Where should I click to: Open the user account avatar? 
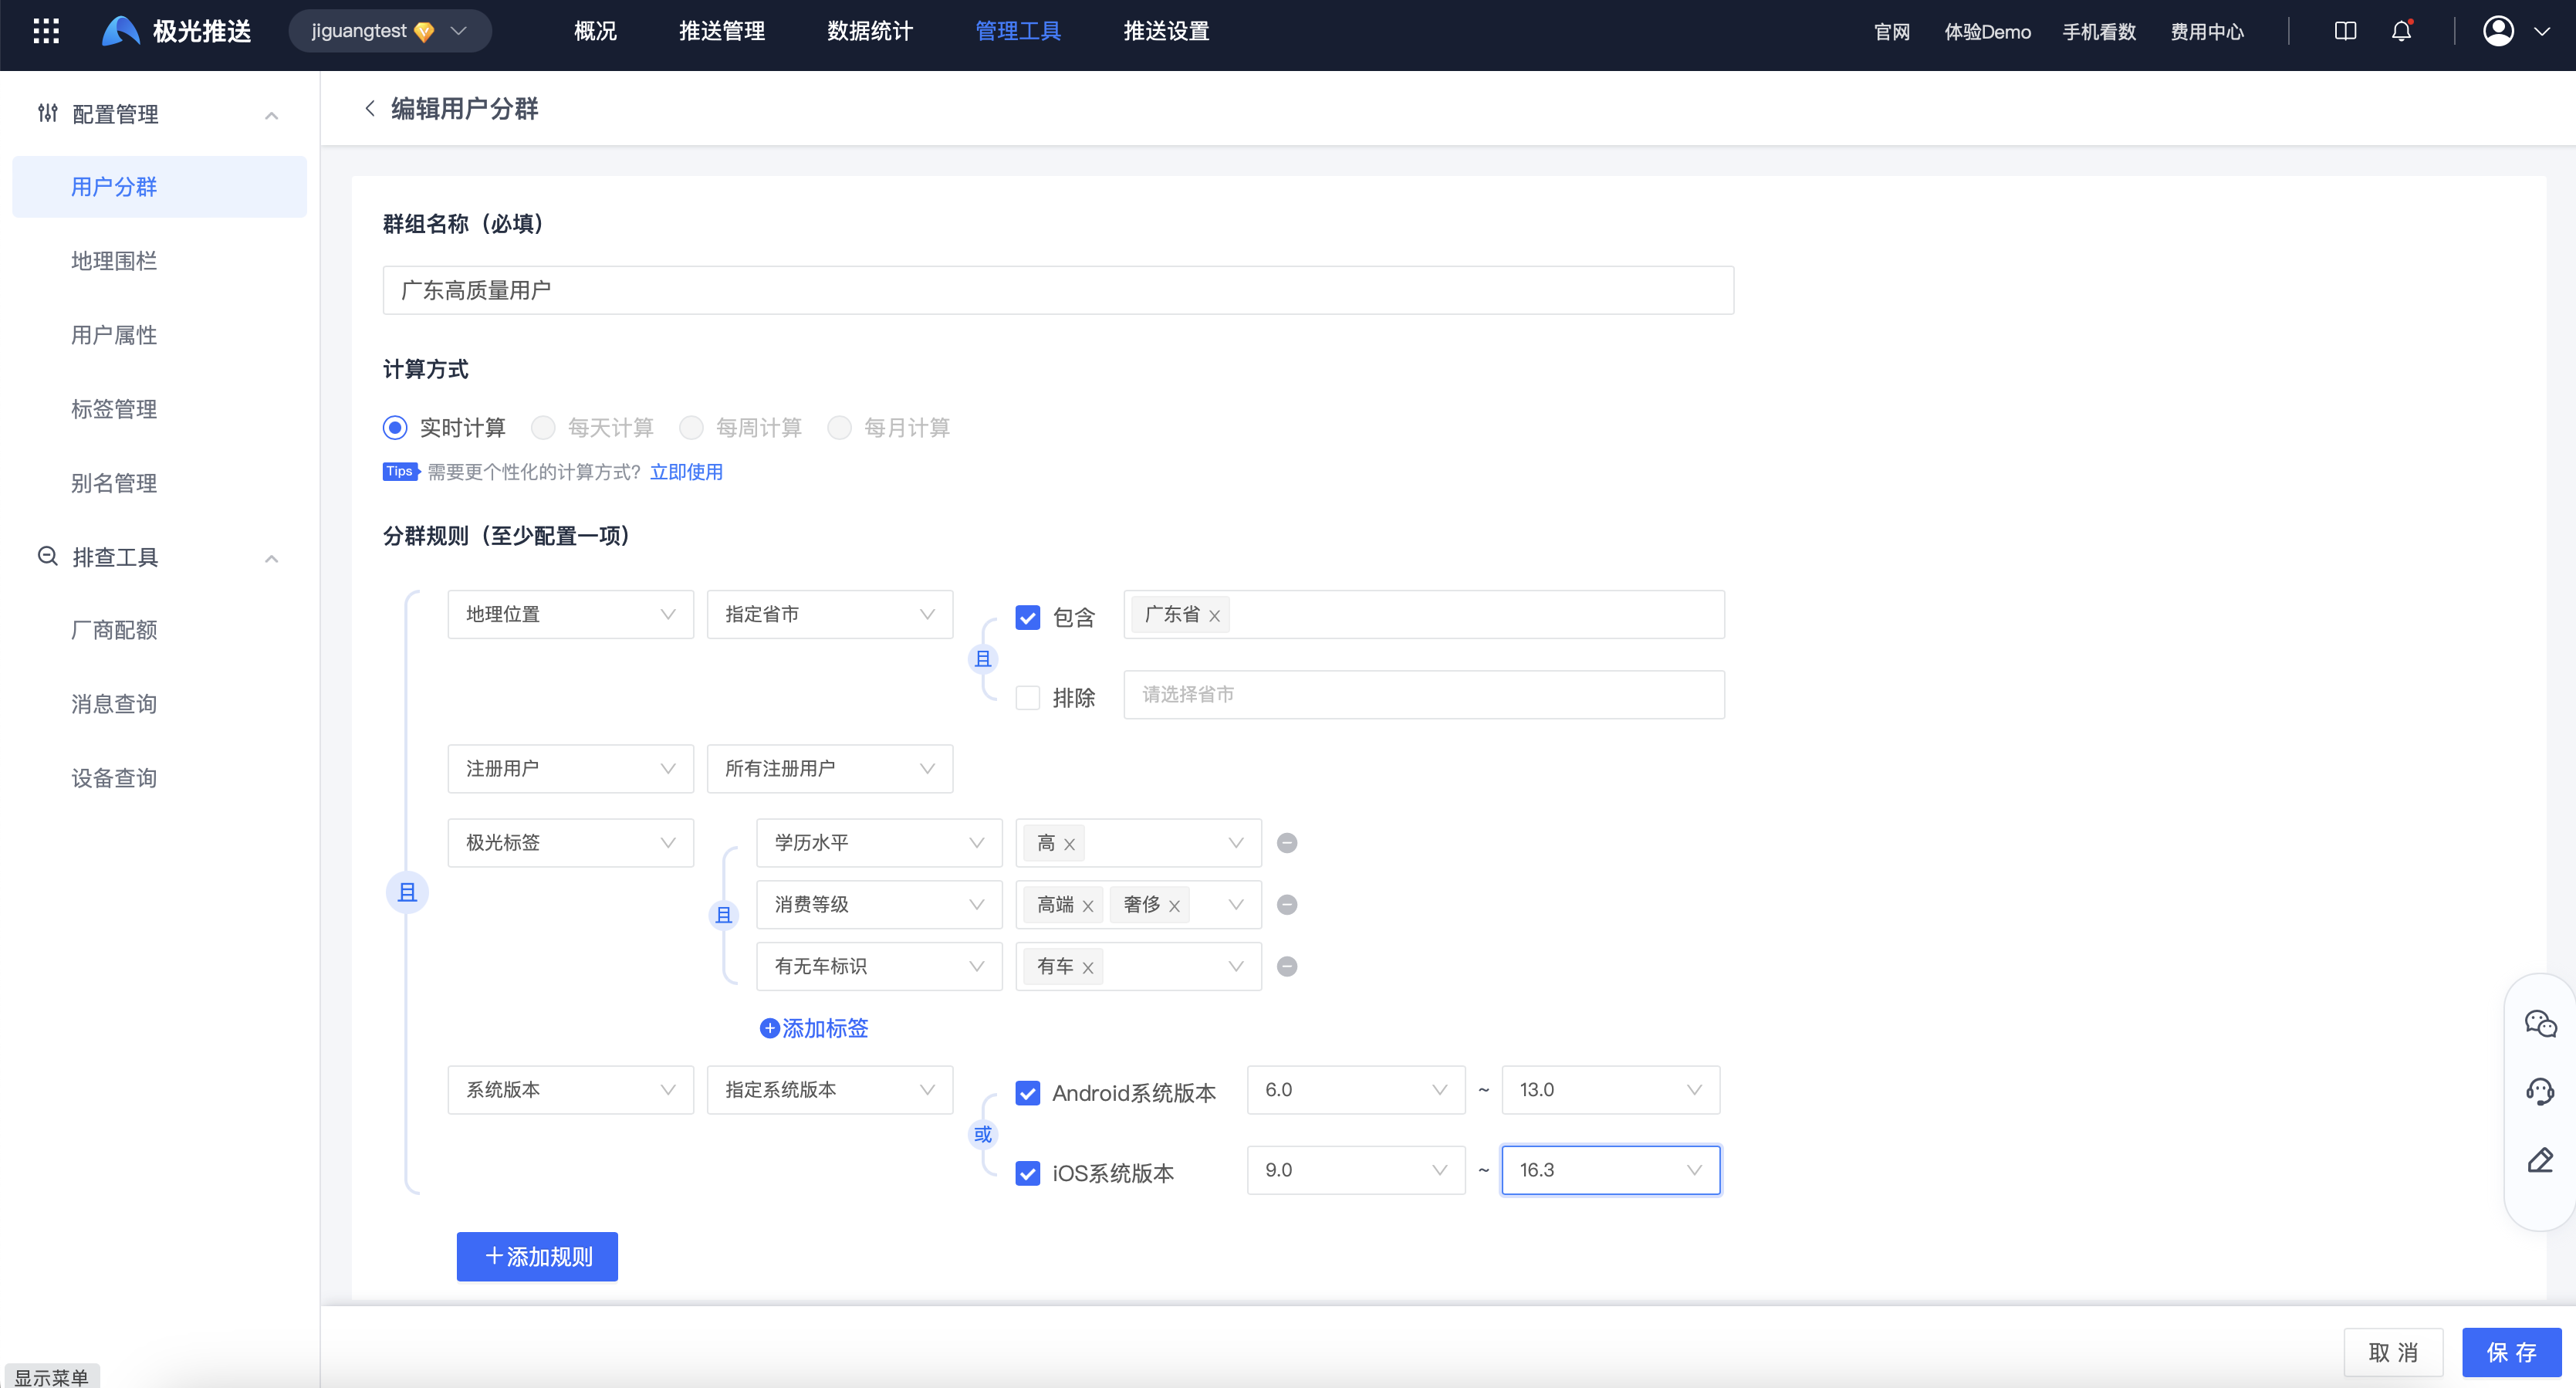(x=2498, y=31)
